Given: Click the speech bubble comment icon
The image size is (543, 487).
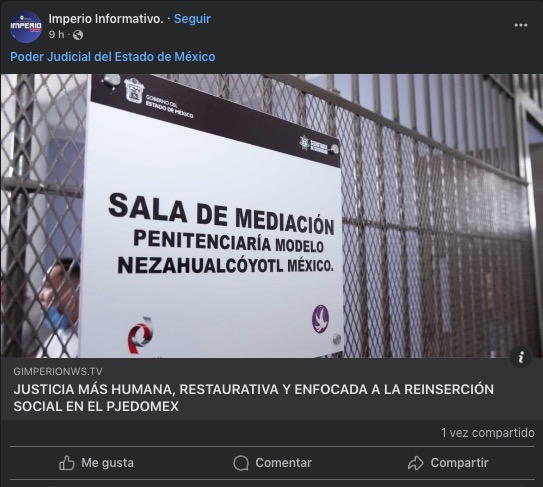Looking at the screenshot, I should 241,463.
